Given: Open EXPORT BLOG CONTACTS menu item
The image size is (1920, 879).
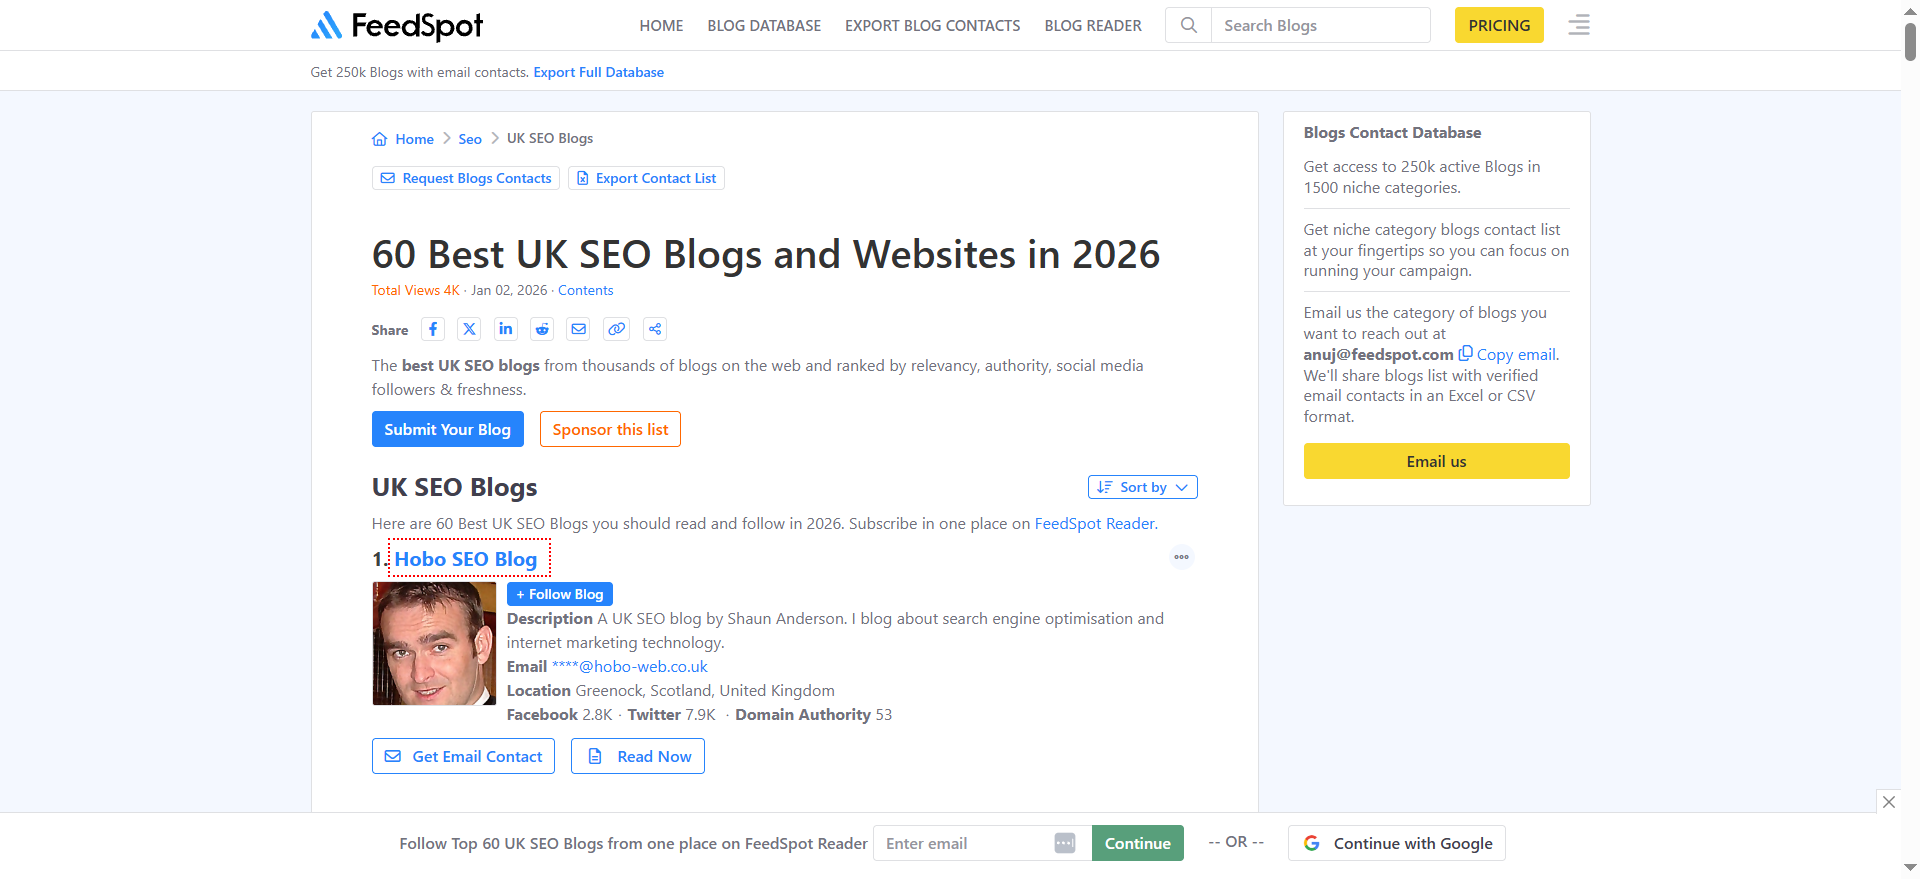Looking at the screenshot, I should pos(932,26).
